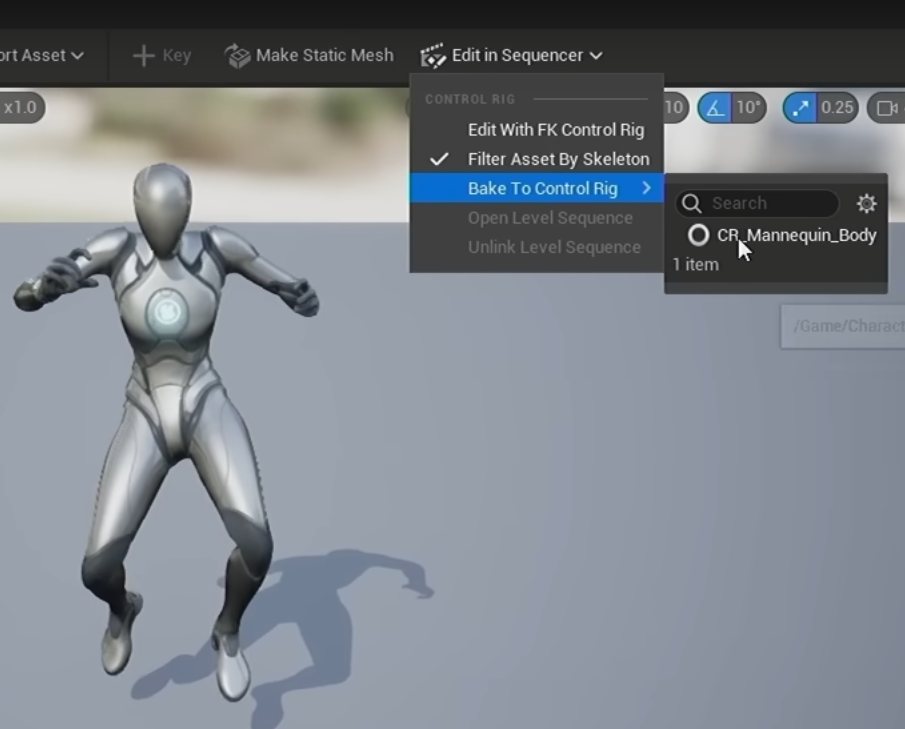Toggle rotation snapping on or off
This screenshot has height=729, width=905.
click(716, 107)
